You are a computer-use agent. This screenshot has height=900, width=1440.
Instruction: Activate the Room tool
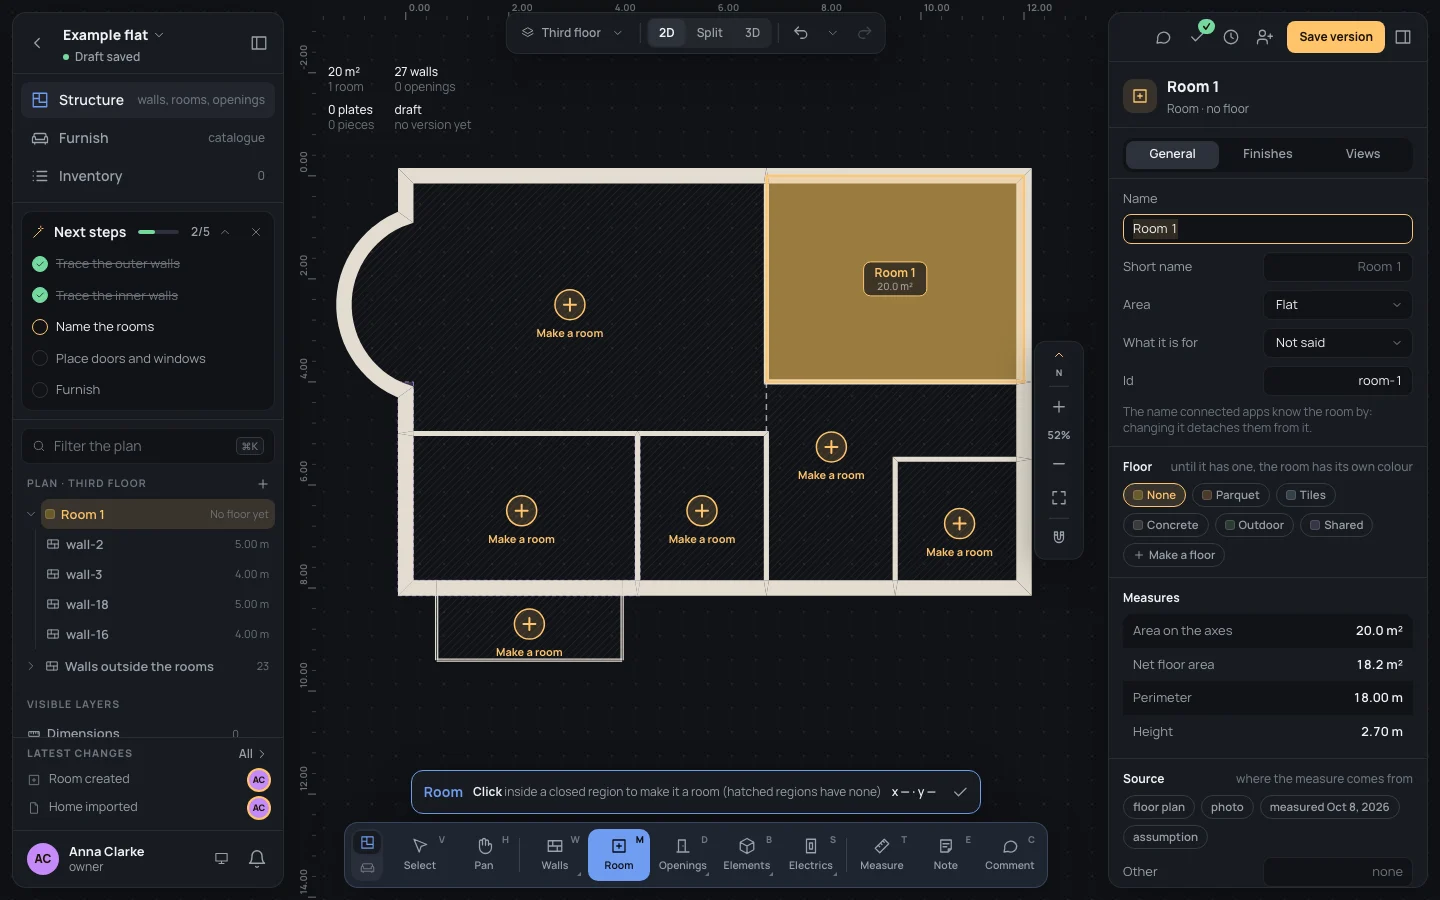pyautogui.click(x=619, y=855)
